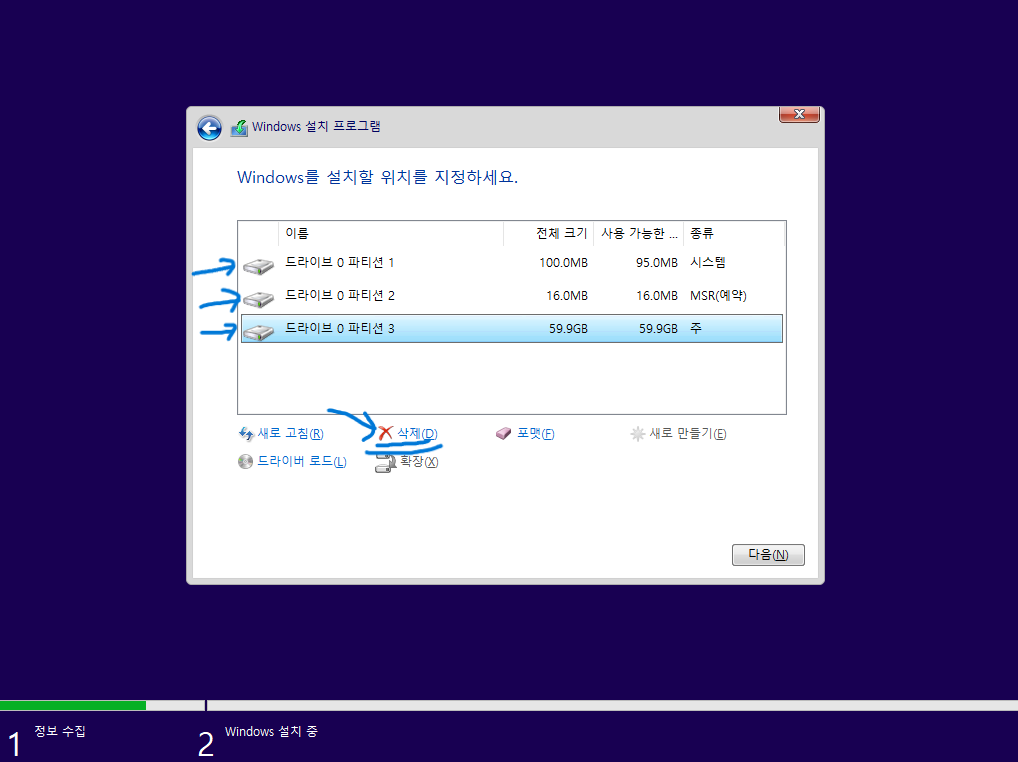The image size is (1018, 762).
Task: Click 59.9GB total size cell of 파티션 3
Action: [x=568, y=329]
